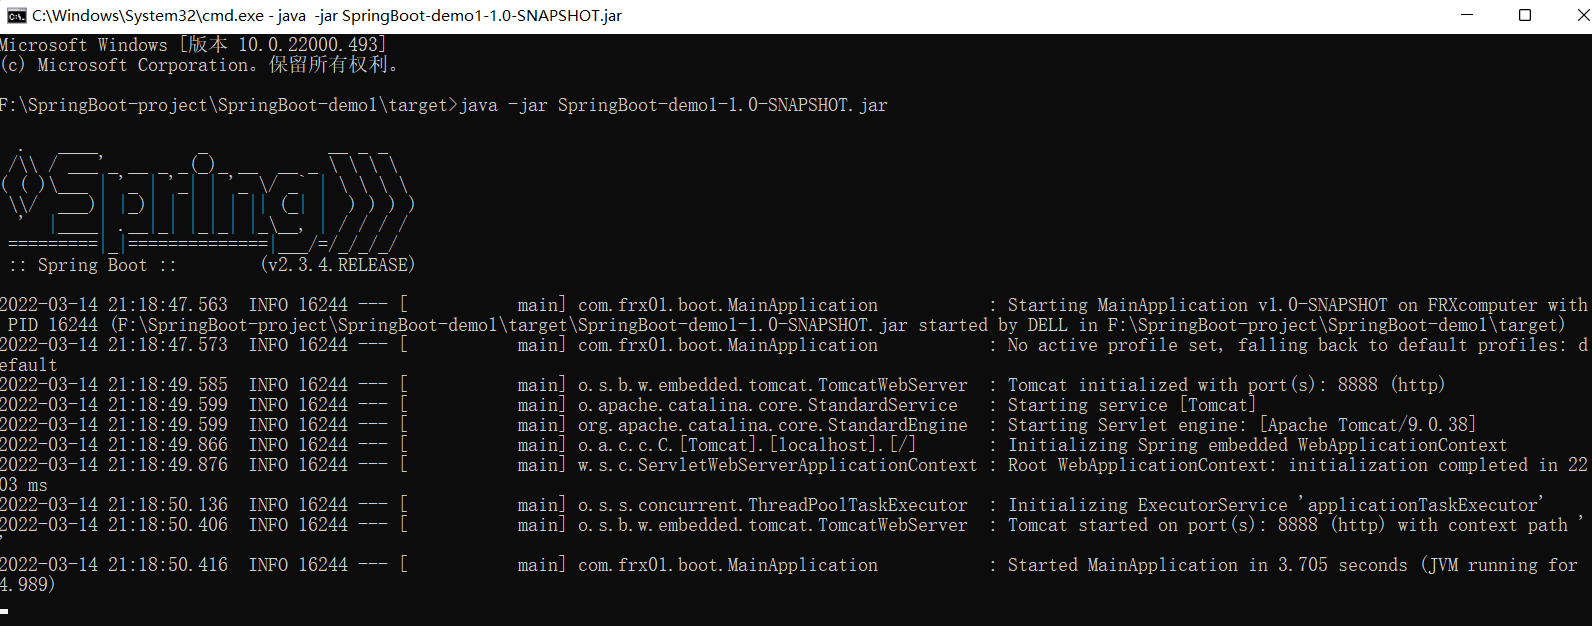Screen dimensions: 1592x626
Task: Click the window title bar text
Action: (327, 15)
